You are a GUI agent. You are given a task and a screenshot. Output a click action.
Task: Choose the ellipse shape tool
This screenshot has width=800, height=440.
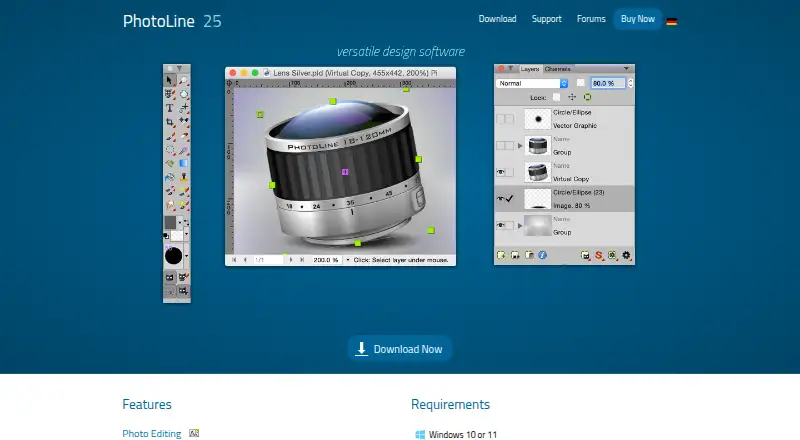184,94
